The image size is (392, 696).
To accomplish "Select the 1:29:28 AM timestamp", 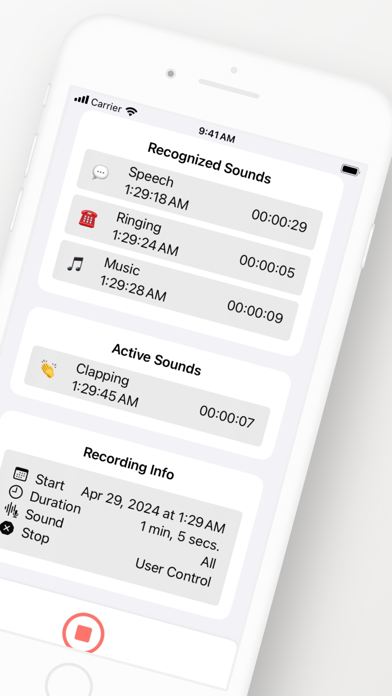I will click(x=133, y=289).
